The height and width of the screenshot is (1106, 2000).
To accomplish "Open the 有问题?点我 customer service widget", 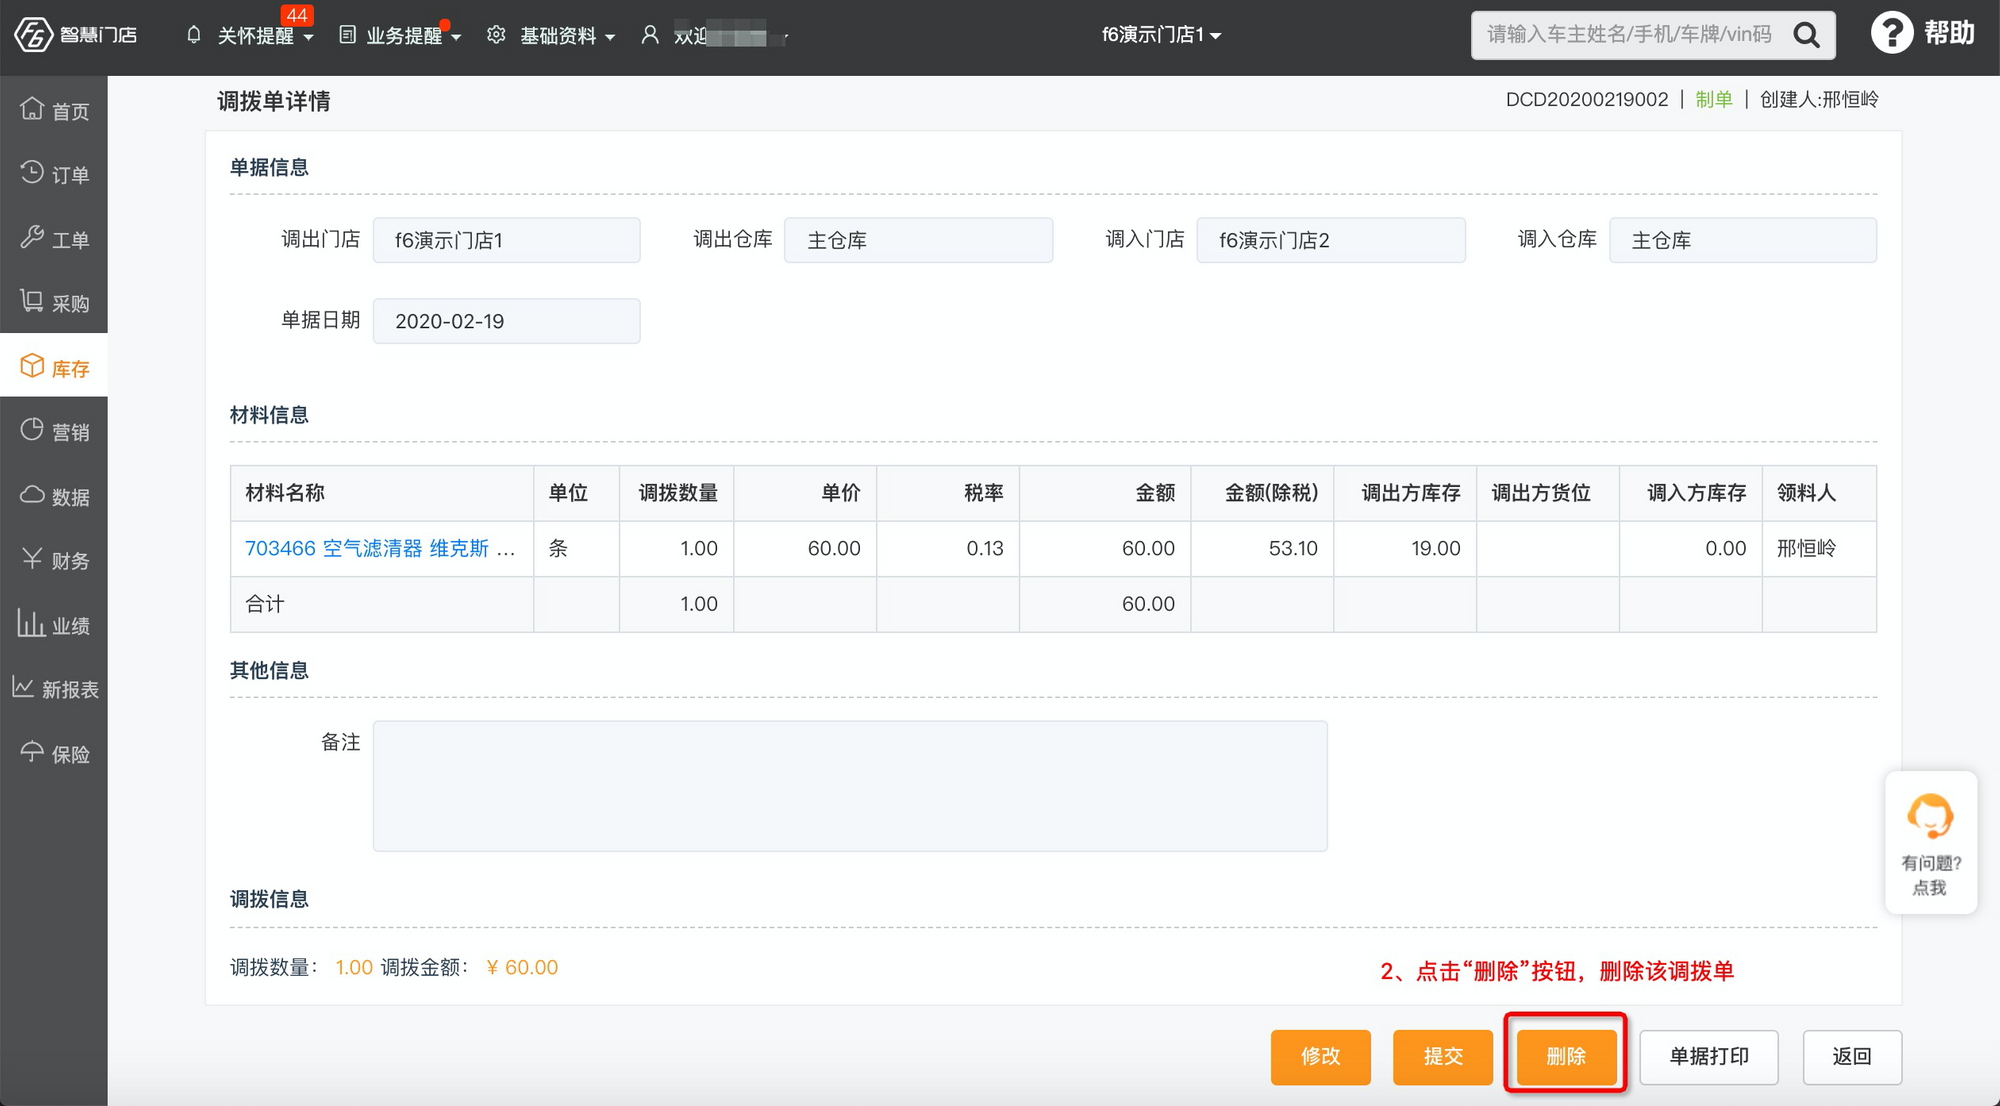I will [x=1930, y=842].
